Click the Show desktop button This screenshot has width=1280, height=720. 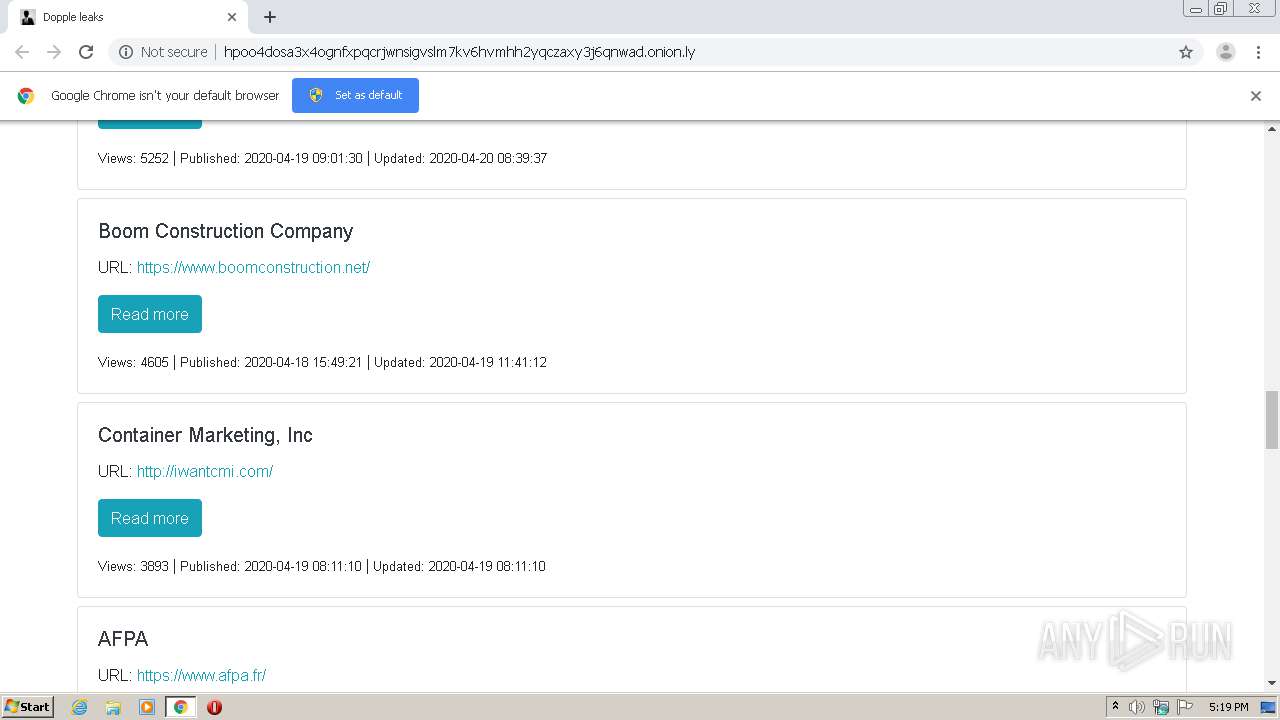[1269, 707]
